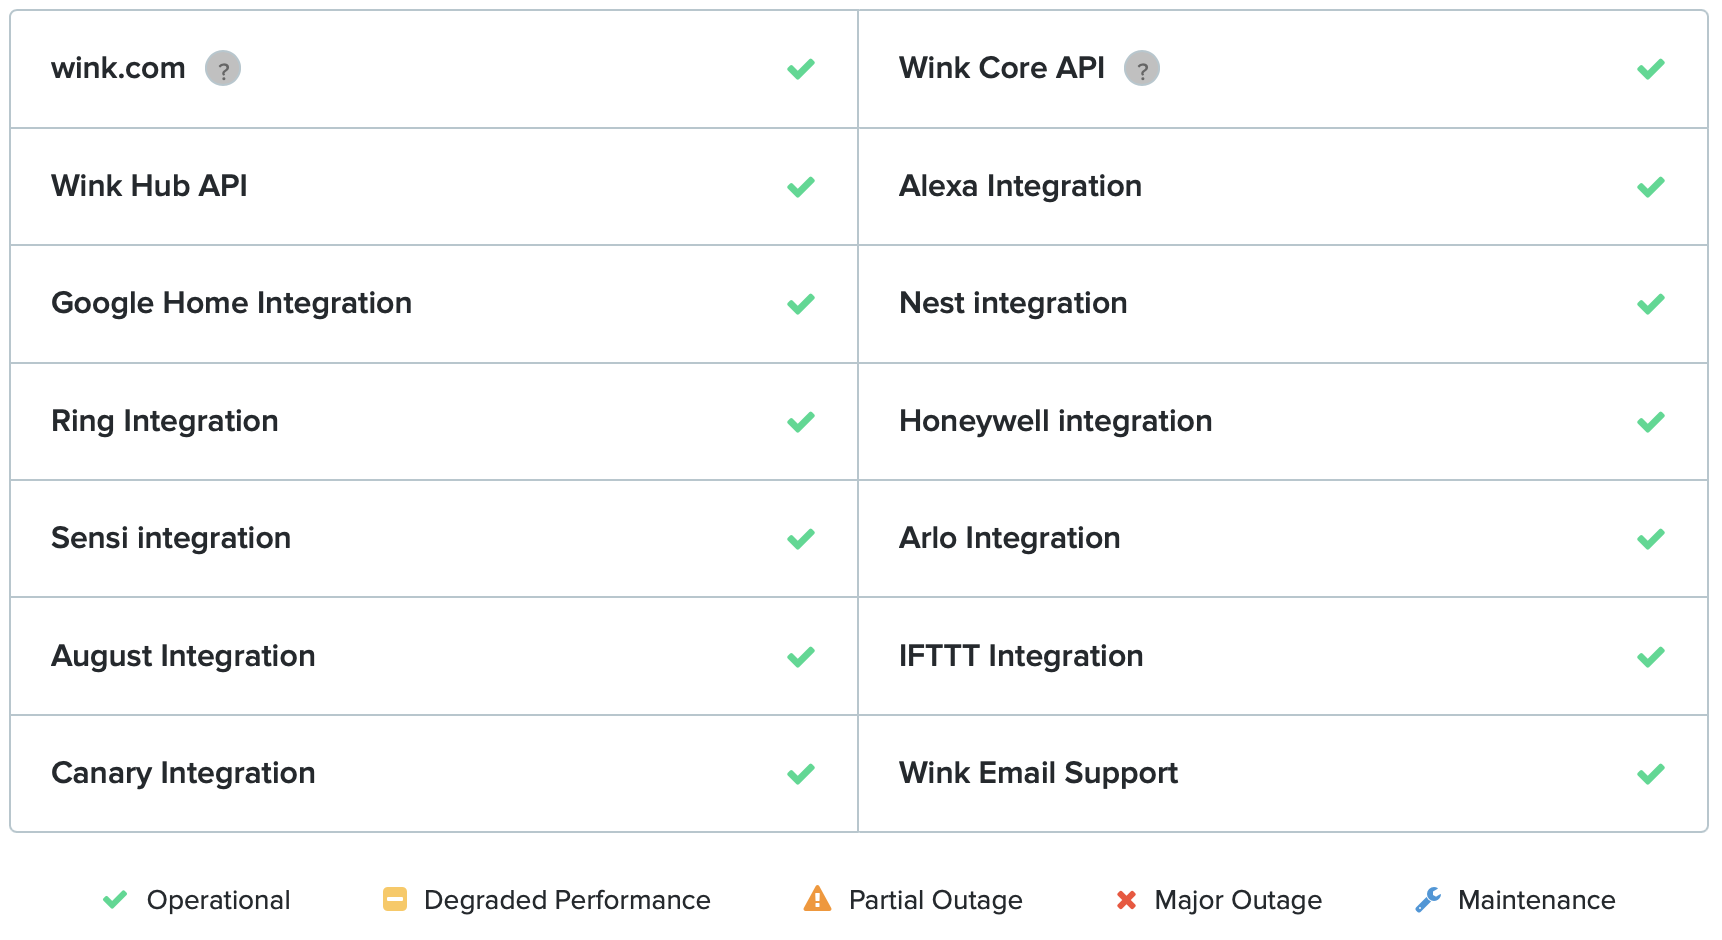This screenshot has height=940, width=1722.
Task: Click the Canary Integration component name
Action: [183, 773]
